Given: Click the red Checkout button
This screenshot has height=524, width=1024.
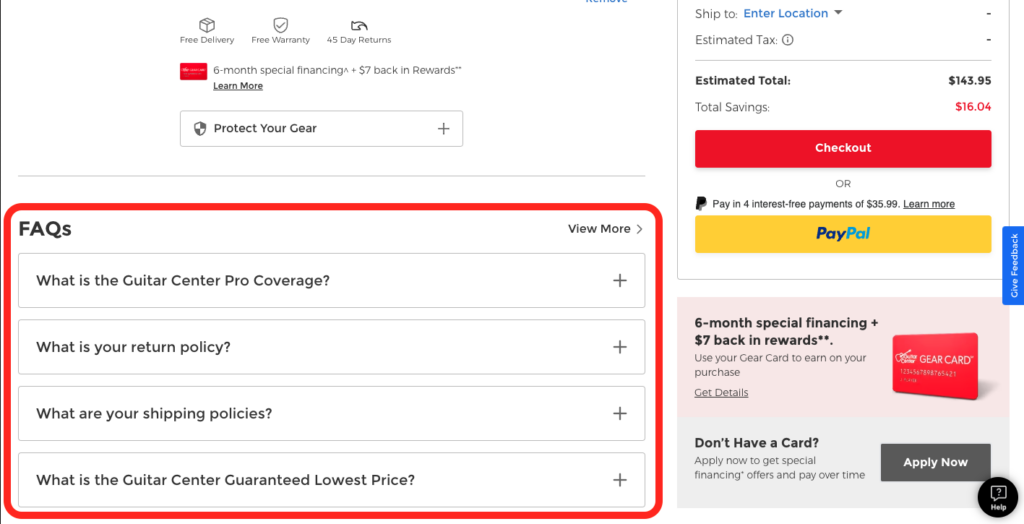Looking at the screenshot, I should click(843, 148).
